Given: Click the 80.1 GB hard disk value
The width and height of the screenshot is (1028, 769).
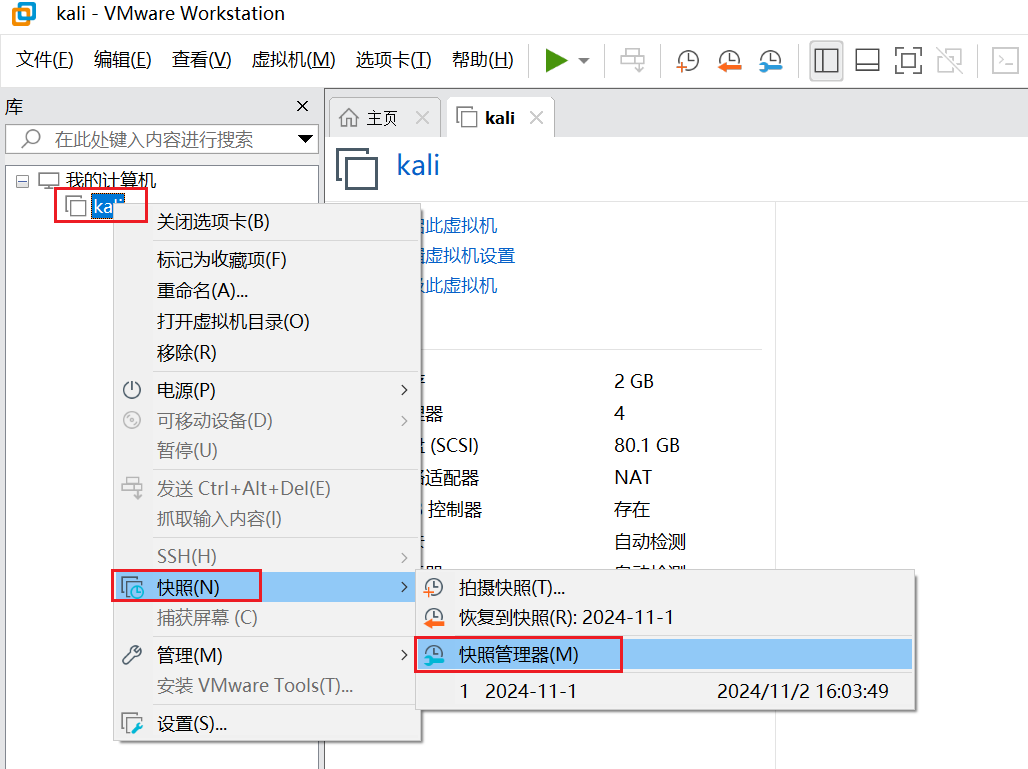Looking at the screenshot, I should (647, 445).
